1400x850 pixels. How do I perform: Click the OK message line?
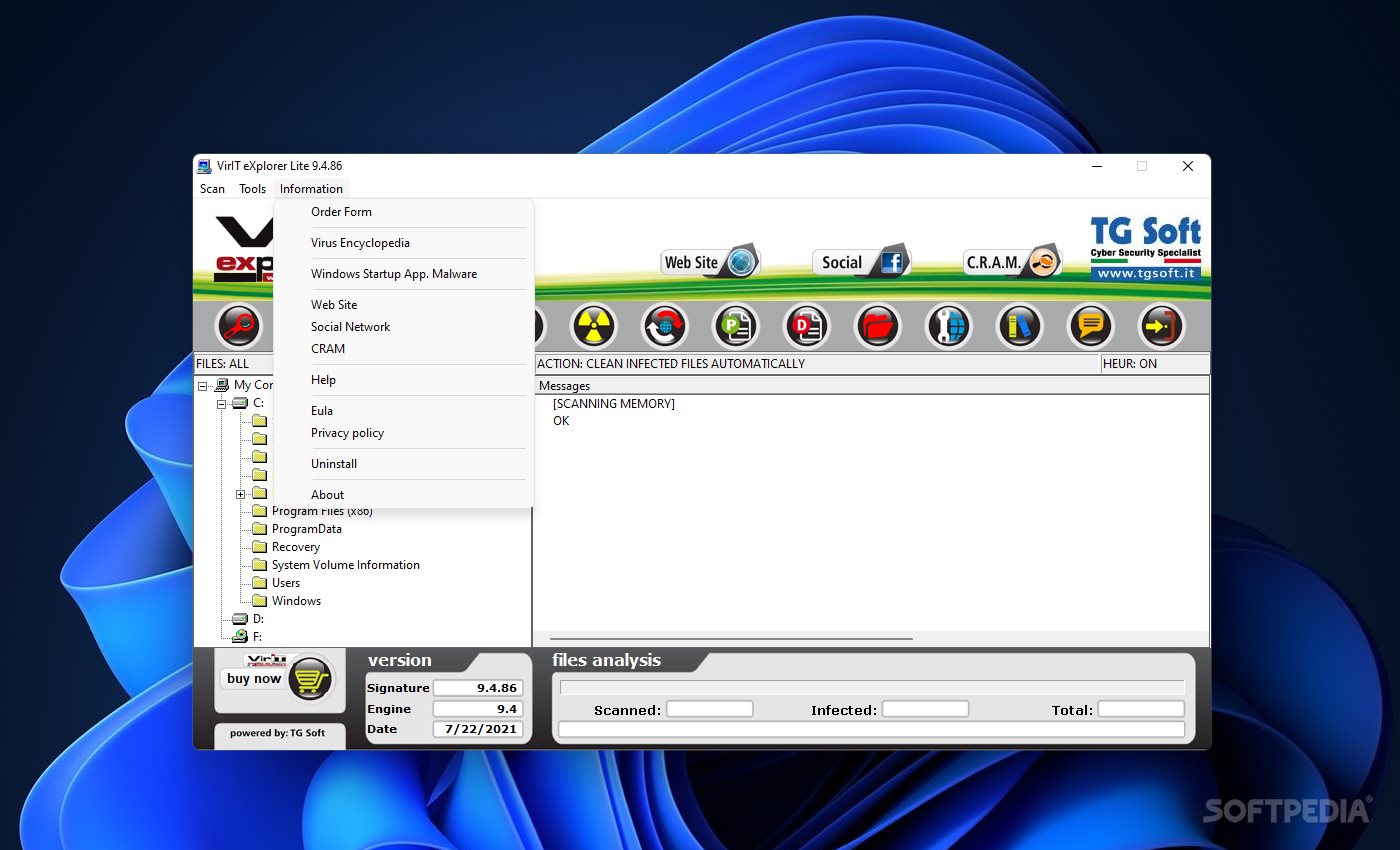(x=561, y=421)
